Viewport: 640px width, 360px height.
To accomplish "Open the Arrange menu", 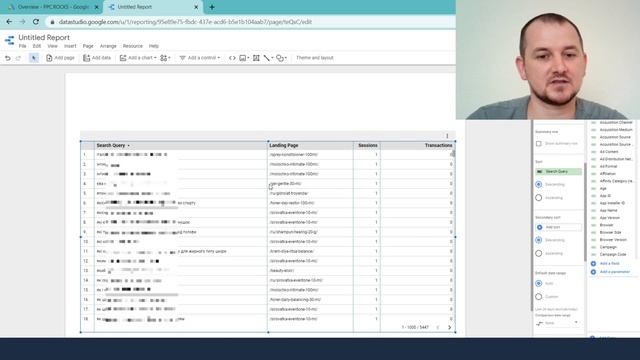I will (x=108, y=46).
